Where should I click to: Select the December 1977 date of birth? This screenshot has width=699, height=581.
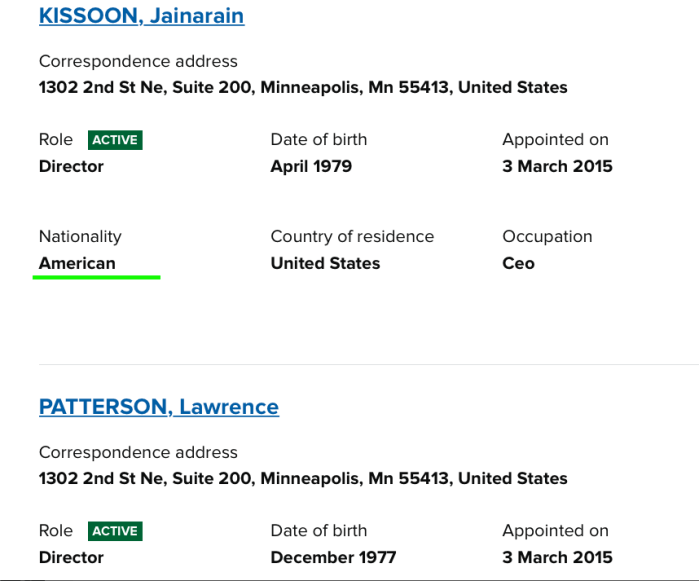(333, 557)
